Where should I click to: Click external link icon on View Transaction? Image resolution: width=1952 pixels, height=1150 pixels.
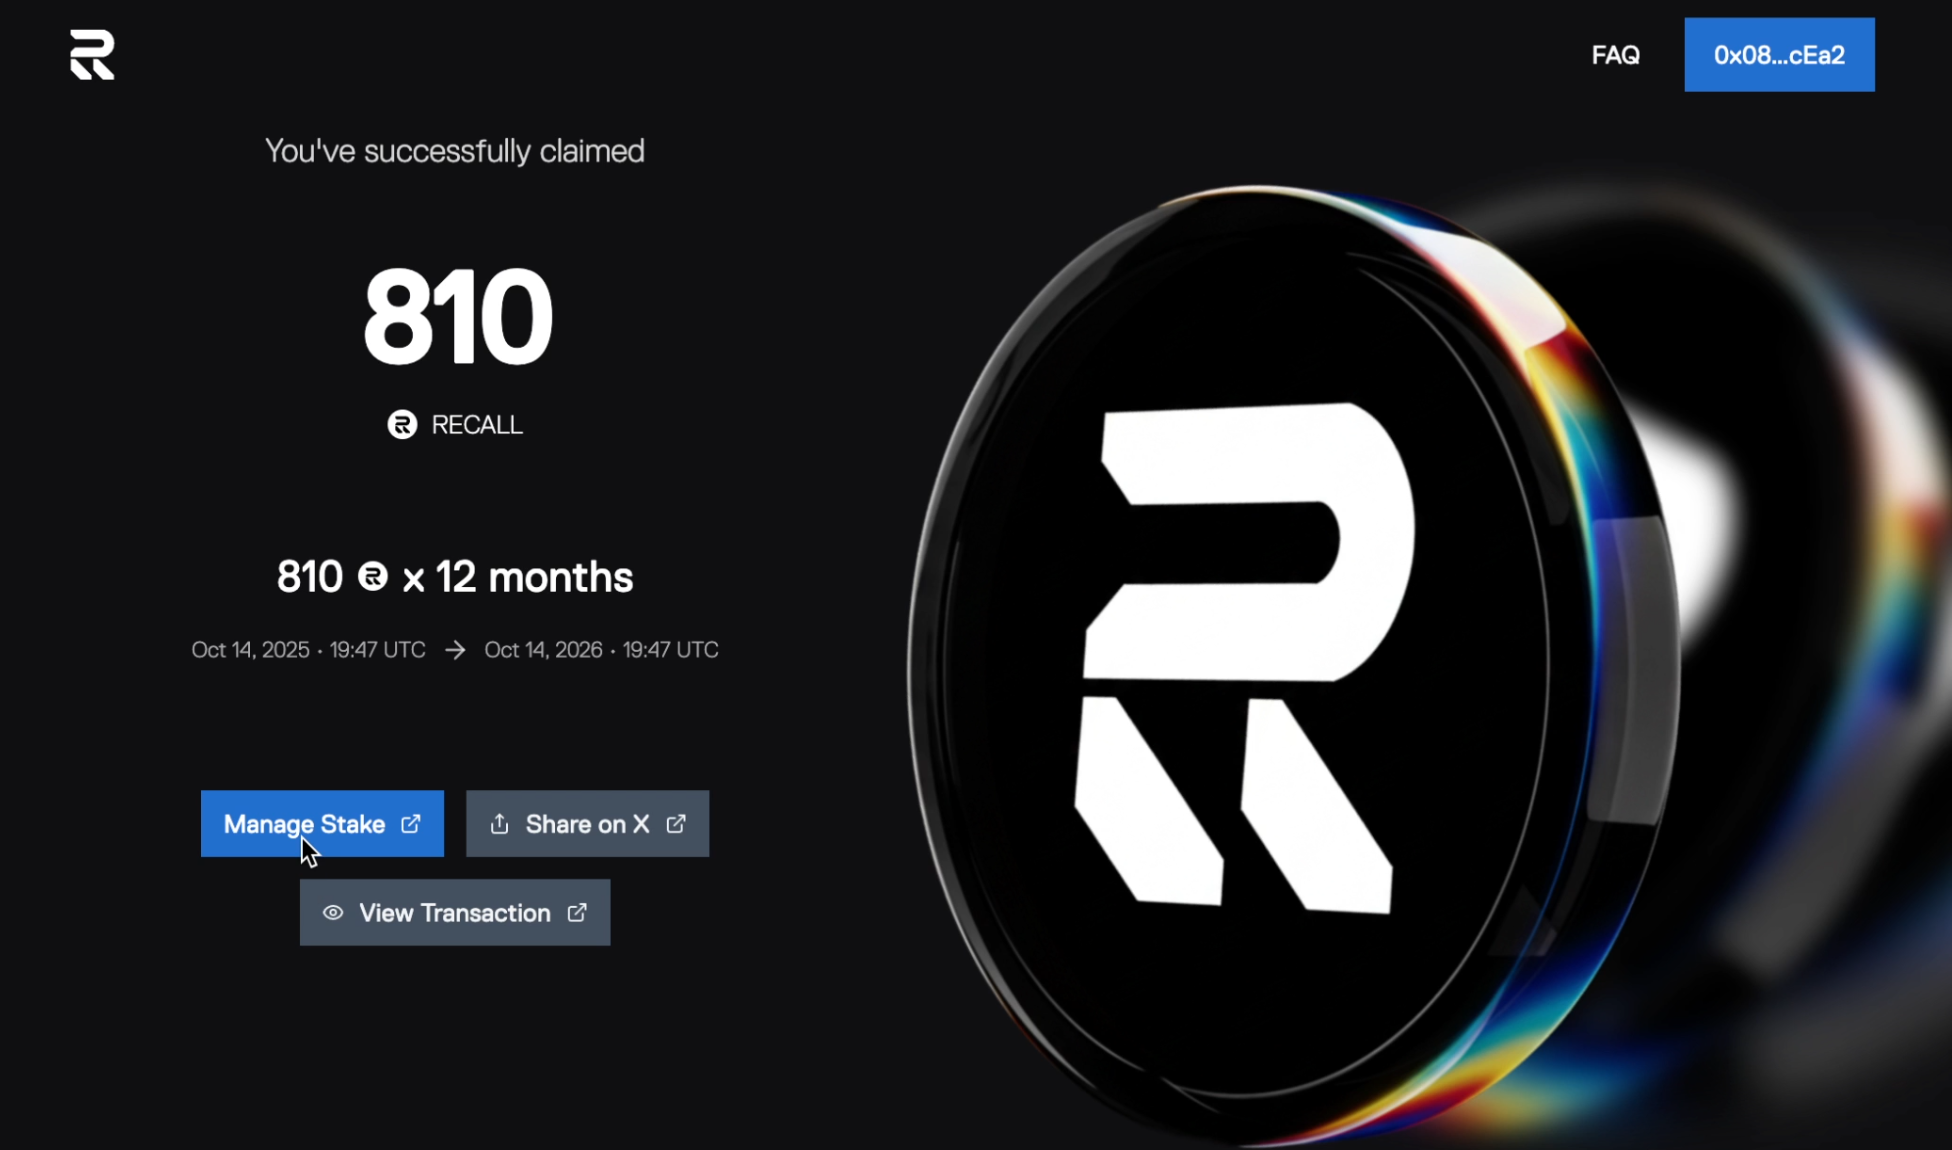[x=577, y=913]
